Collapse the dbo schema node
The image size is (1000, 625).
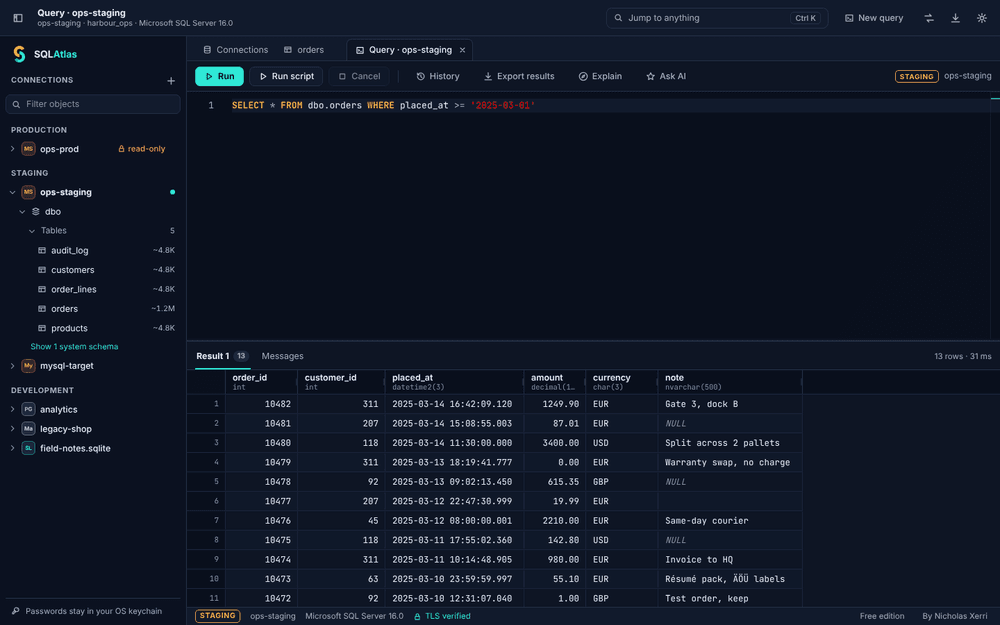tap(22, 212)
